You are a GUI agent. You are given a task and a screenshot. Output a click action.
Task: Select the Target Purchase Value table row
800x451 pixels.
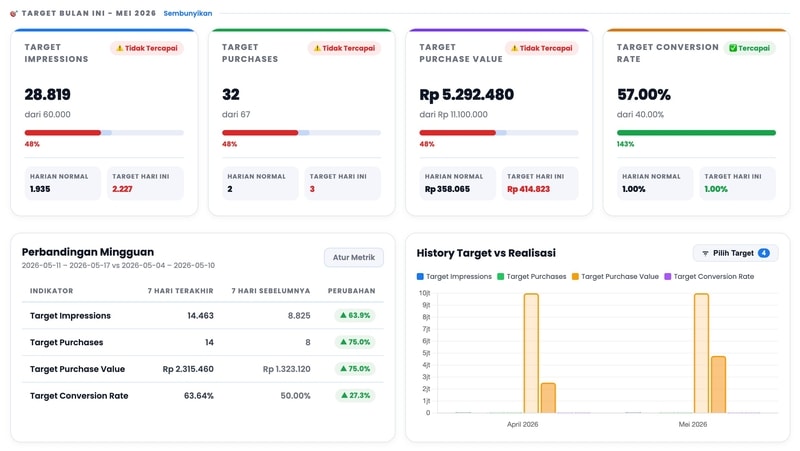point(203,369)
